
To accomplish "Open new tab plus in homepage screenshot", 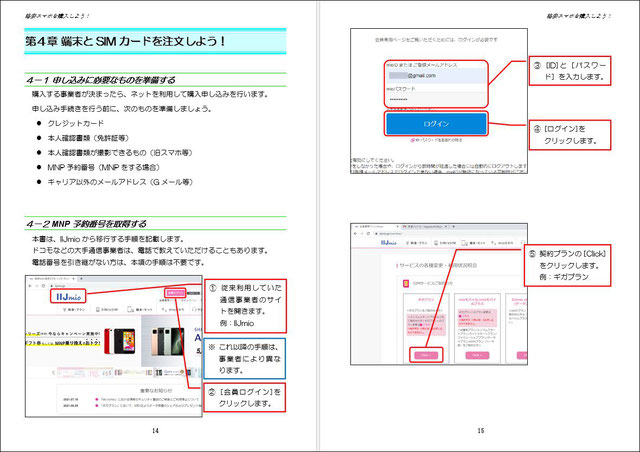I will click(x=81, y=278).
